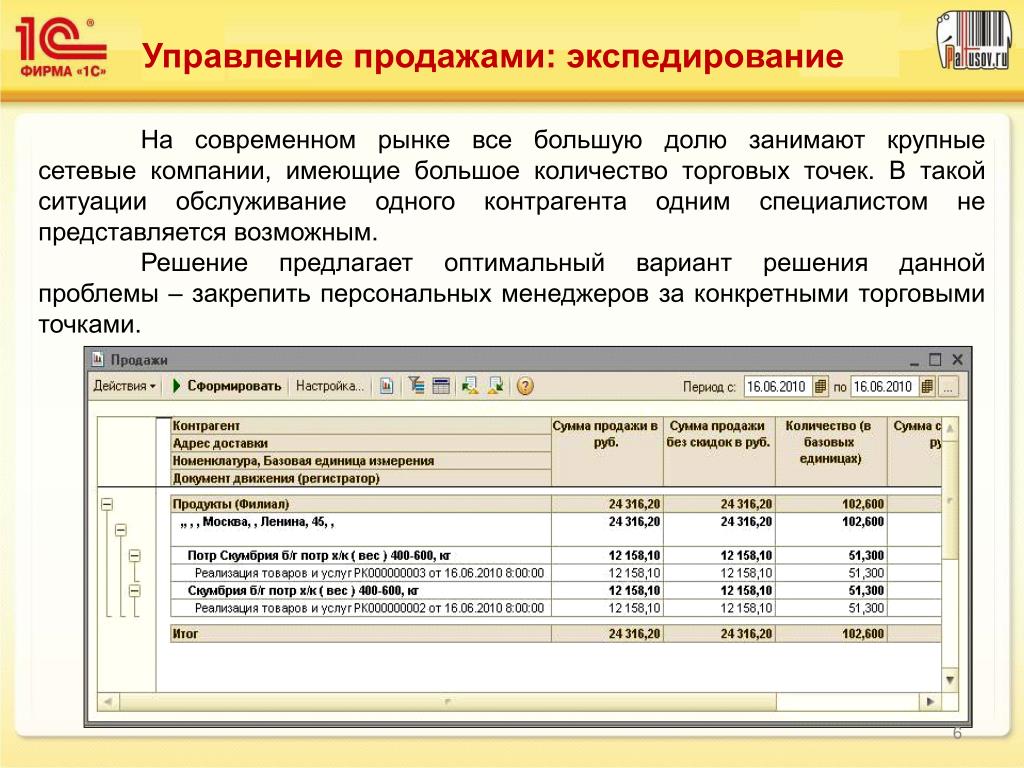Click the Итог total row label
The height and width of the screenshot is (768, 1024).
tap(185, 633)
